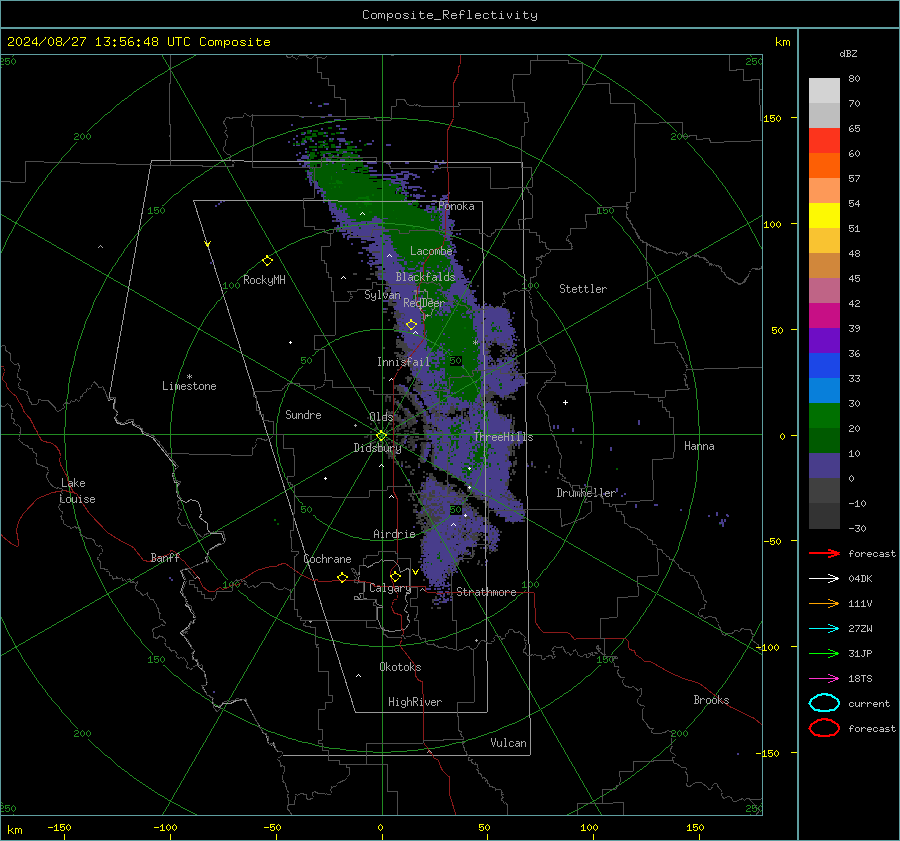Viewport: 900px width, 841px height.
Task: Click the cyan current ellipse icon
Action: (x=824, y=703)
